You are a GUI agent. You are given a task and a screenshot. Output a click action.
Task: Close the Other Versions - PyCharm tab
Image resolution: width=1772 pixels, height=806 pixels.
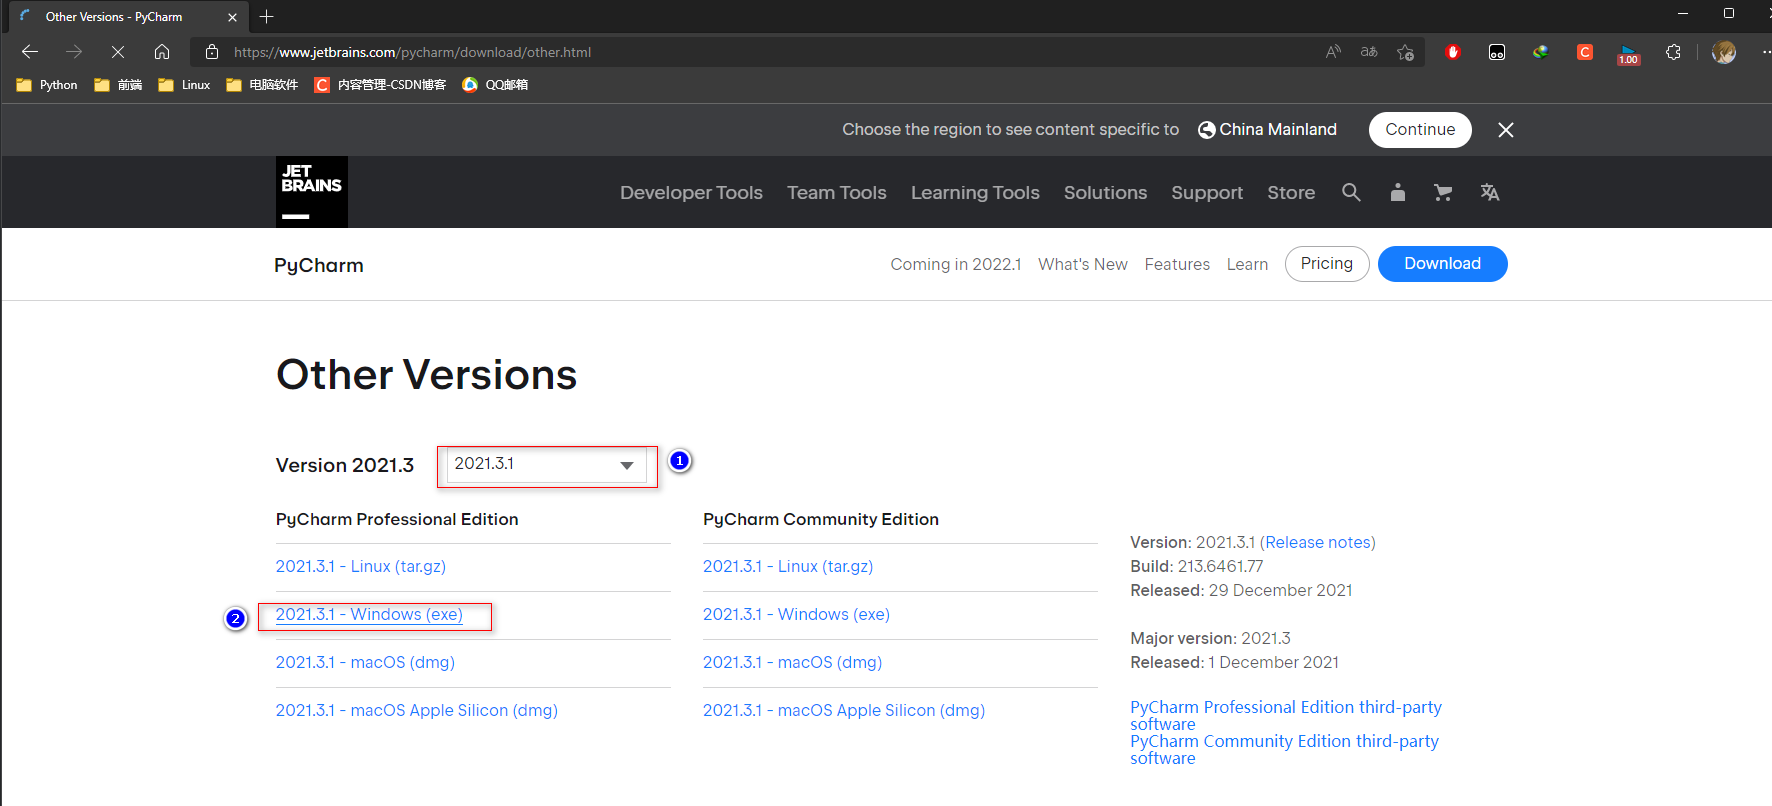point(232,17)
